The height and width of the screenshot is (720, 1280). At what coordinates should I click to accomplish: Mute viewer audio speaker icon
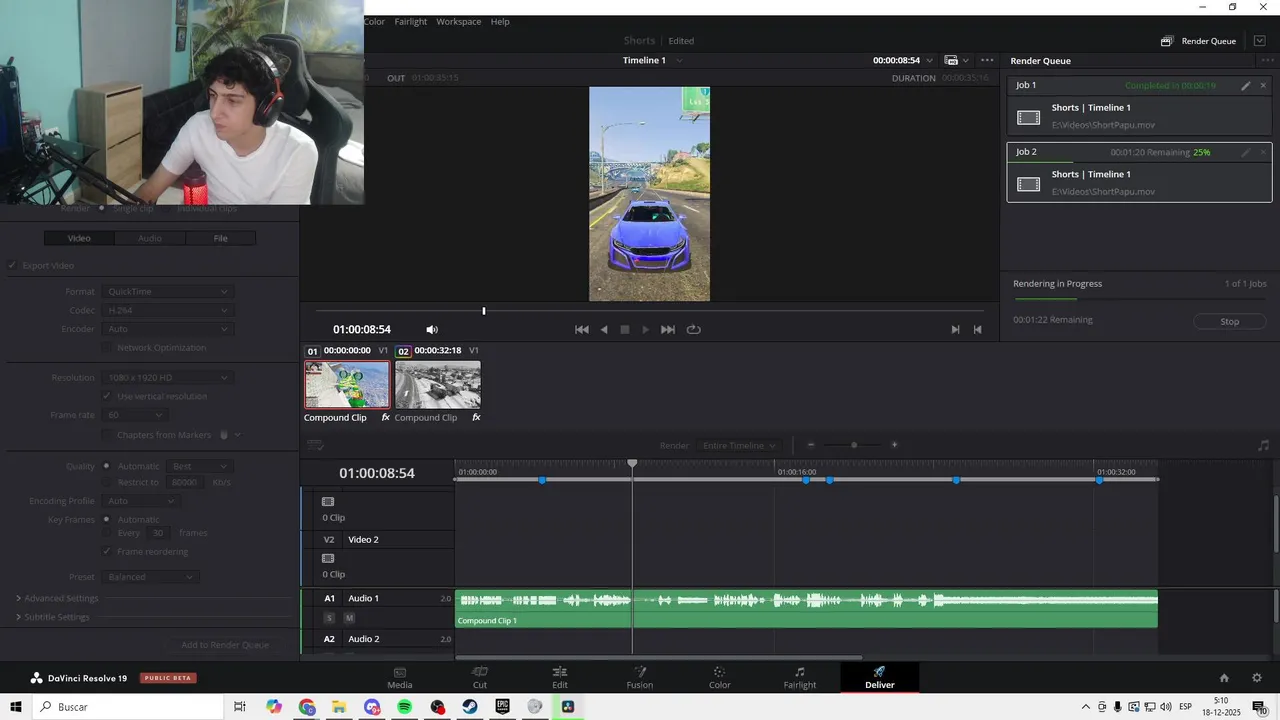[432, 329]
